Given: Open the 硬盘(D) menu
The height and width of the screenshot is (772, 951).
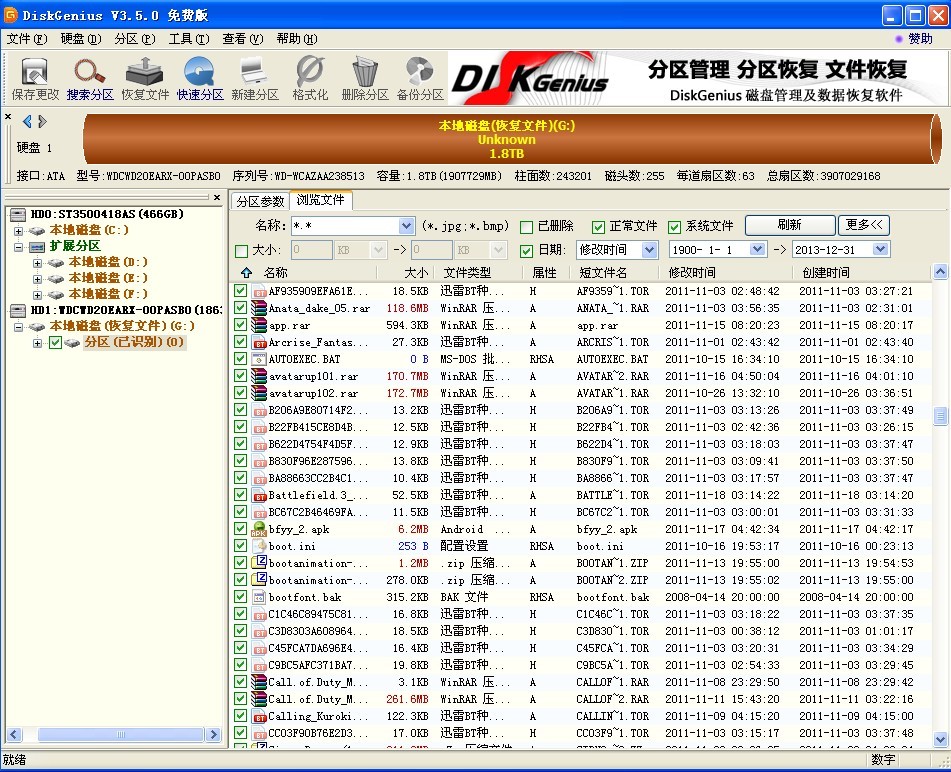Looking at the screenshot, I should pos(81,39).
